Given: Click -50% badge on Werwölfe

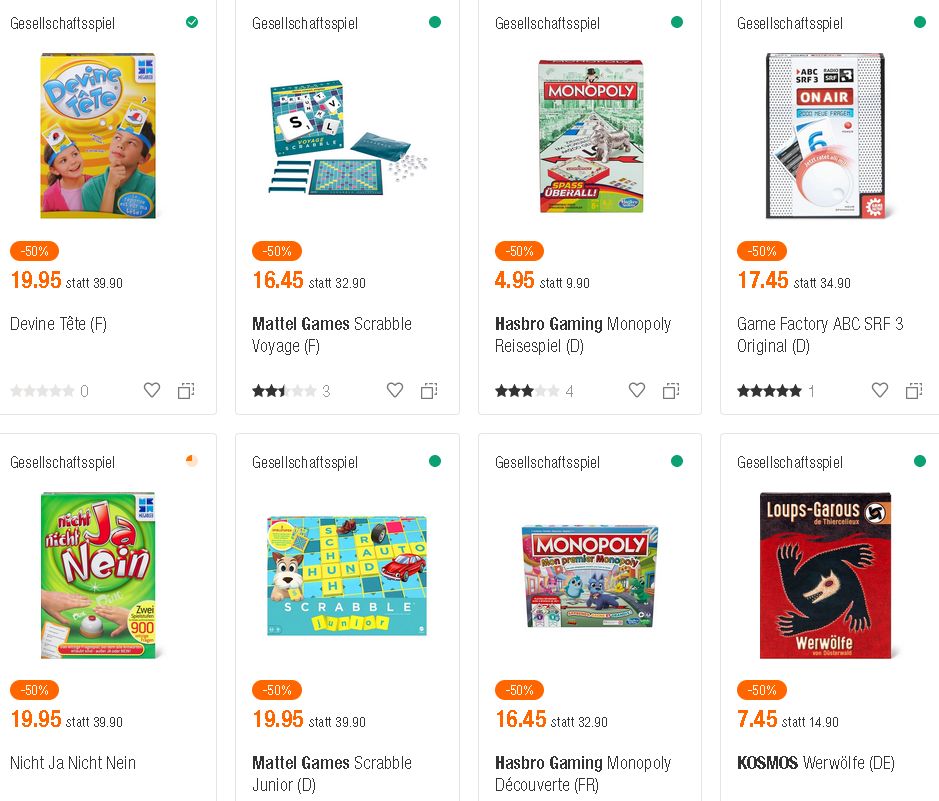Looking at the screenshot, I should (x=761, y=690).
